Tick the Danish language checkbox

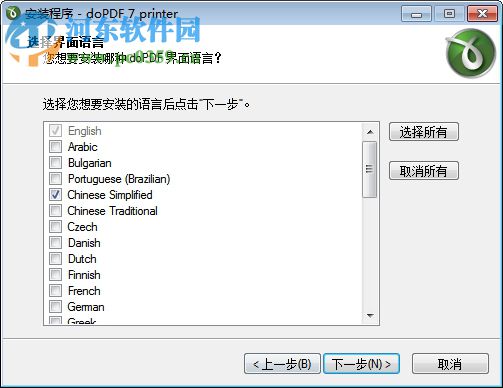coord(55,242)
